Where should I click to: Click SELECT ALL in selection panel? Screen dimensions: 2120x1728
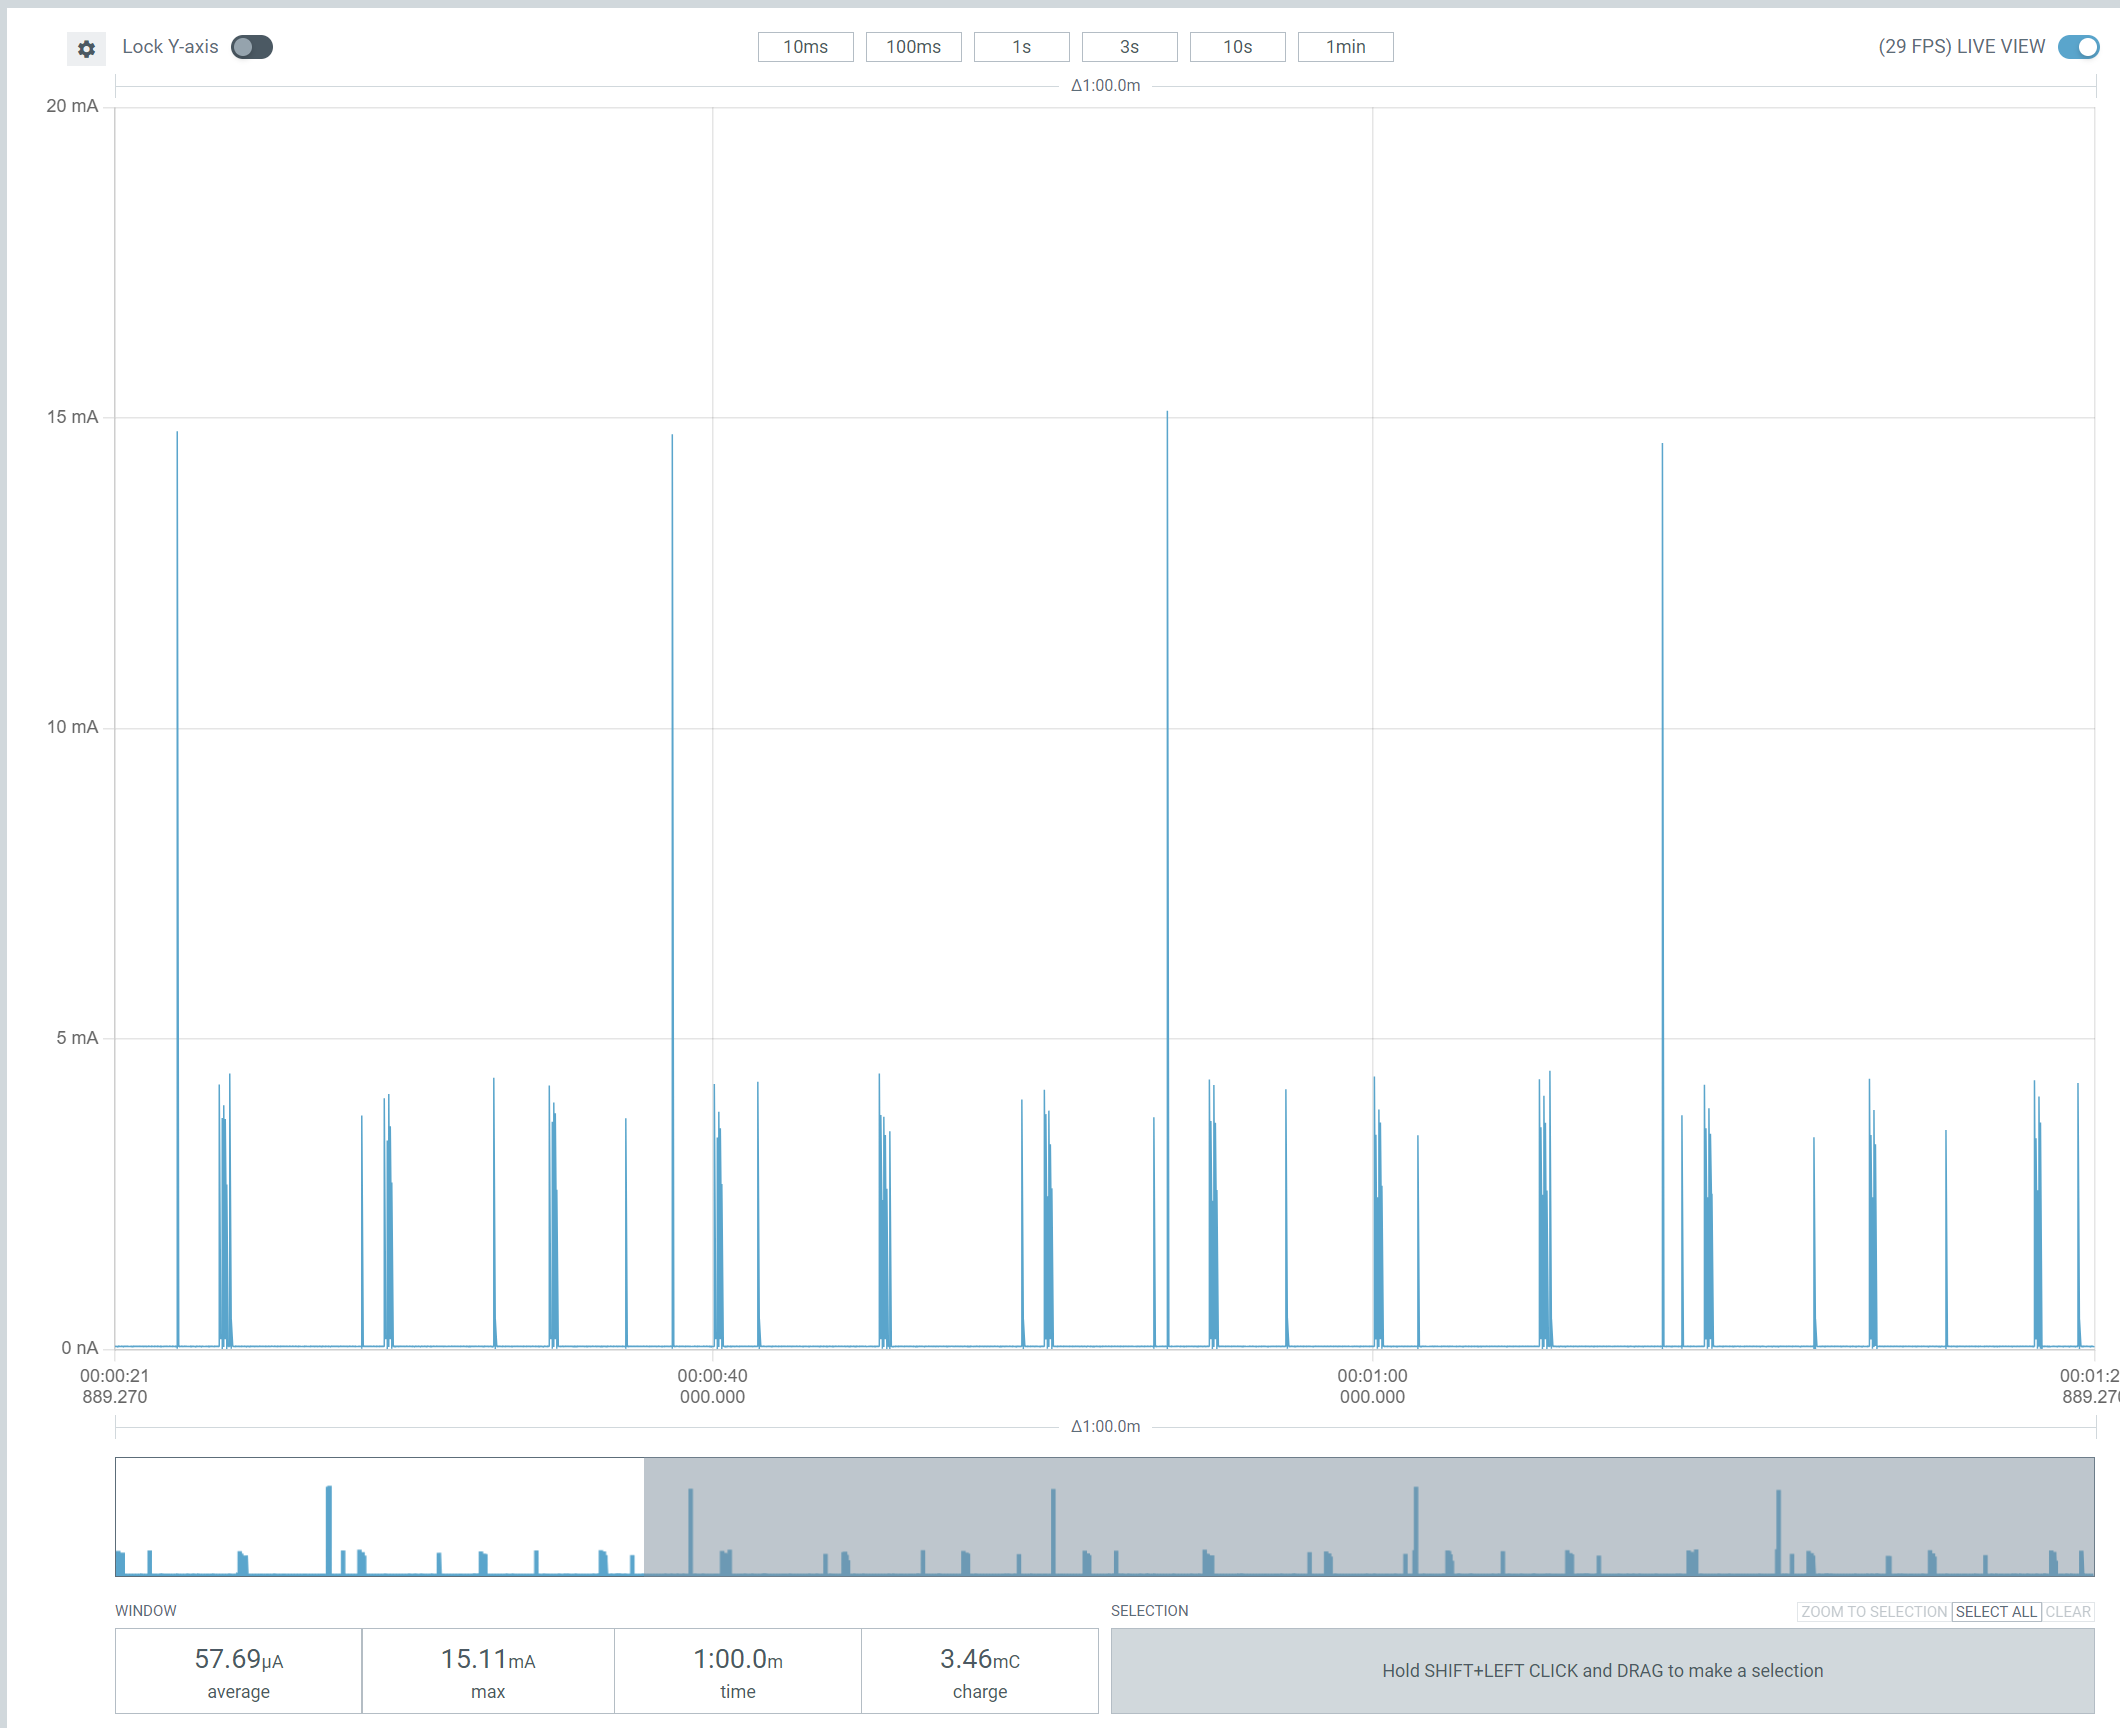(1996, 1612)
